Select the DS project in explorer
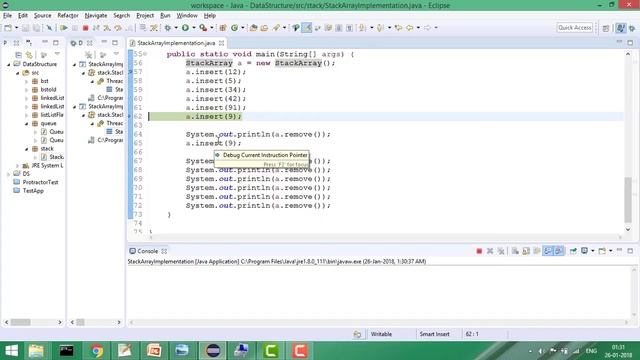This screenshot has height=360, width=640. pos(26,174)
